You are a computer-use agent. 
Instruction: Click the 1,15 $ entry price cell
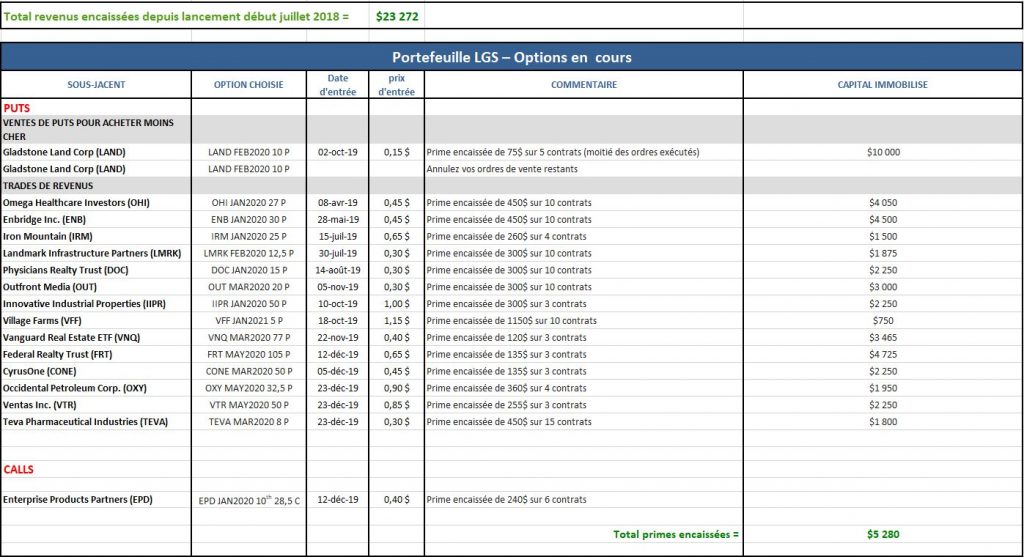396,321
